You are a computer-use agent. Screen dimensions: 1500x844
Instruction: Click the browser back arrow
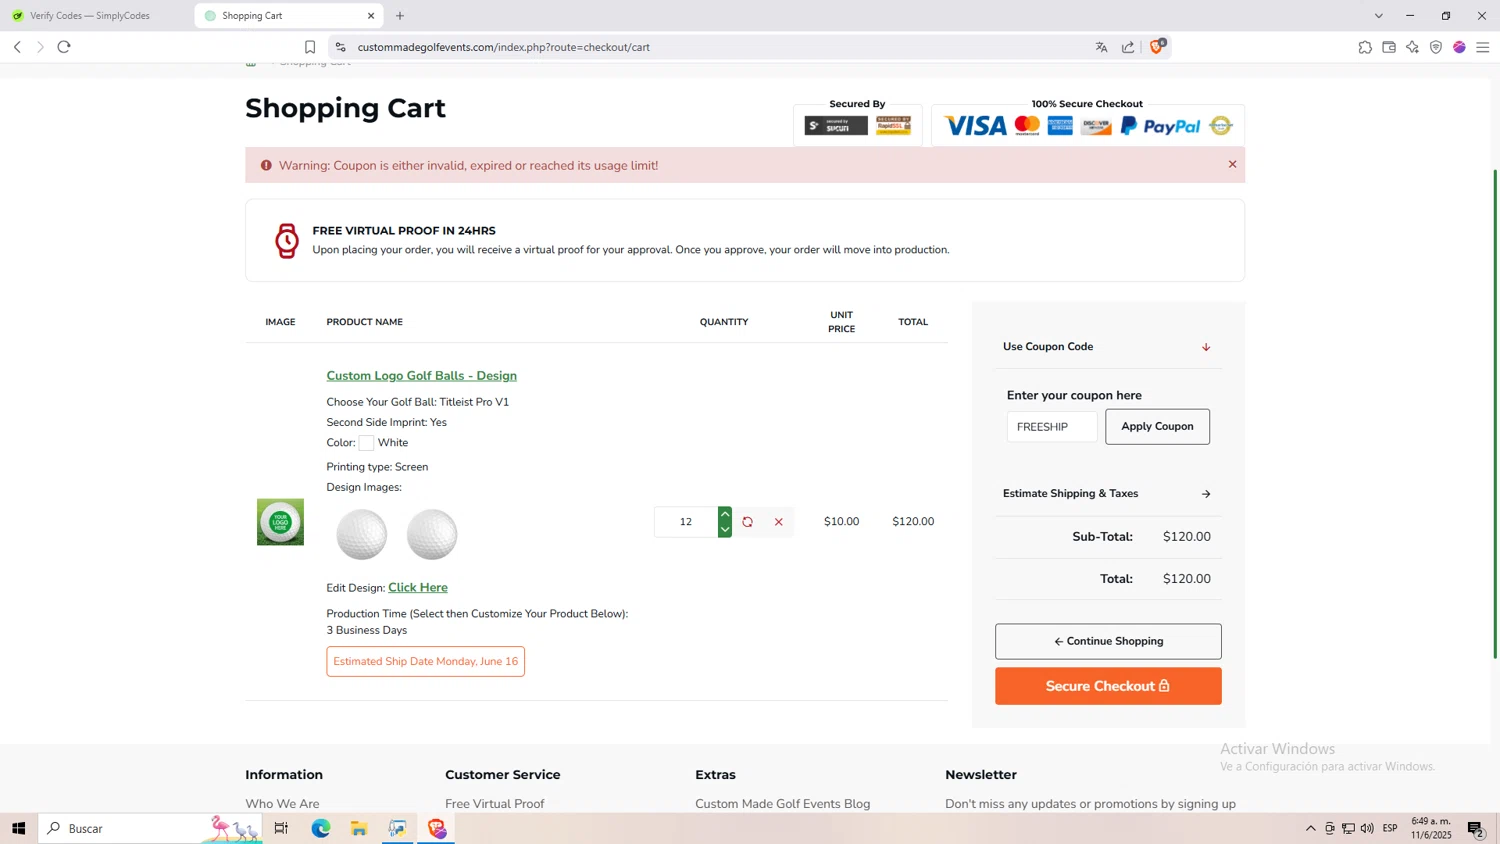tap(17, 47)
